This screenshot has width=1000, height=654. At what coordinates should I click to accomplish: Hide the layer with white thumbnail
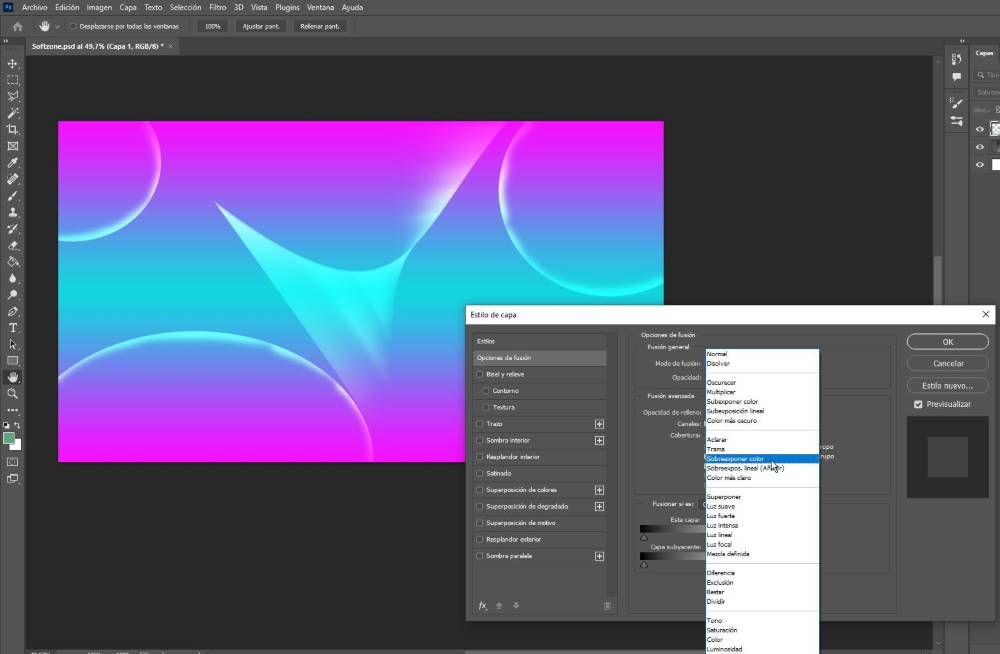click(x=980, y=165)
